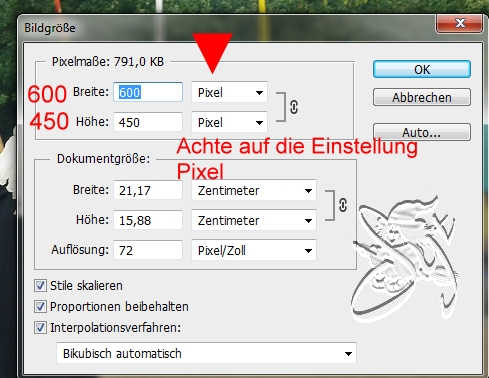Open the Zentimeter dropdown for document Höhe
This screenshot has width=489, height=378.
254,220
